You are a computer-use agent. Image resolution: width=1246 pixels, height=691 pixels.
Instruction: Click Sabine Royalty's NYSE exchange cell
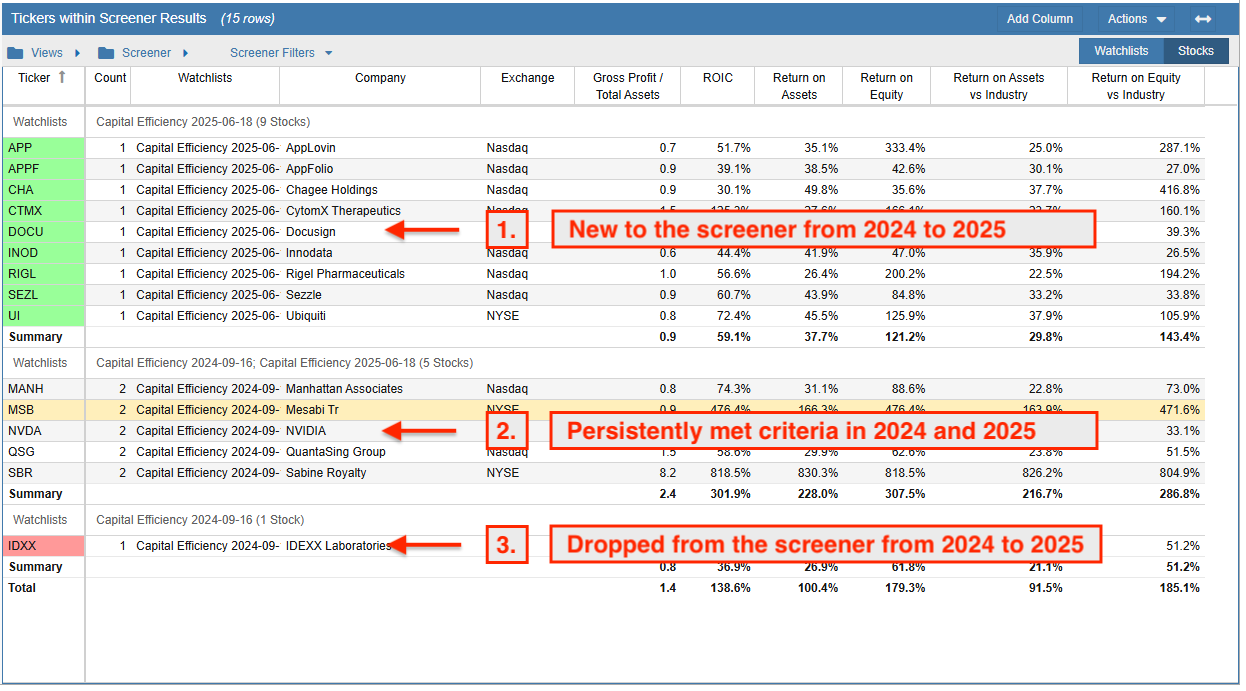(x=503, y=473)
